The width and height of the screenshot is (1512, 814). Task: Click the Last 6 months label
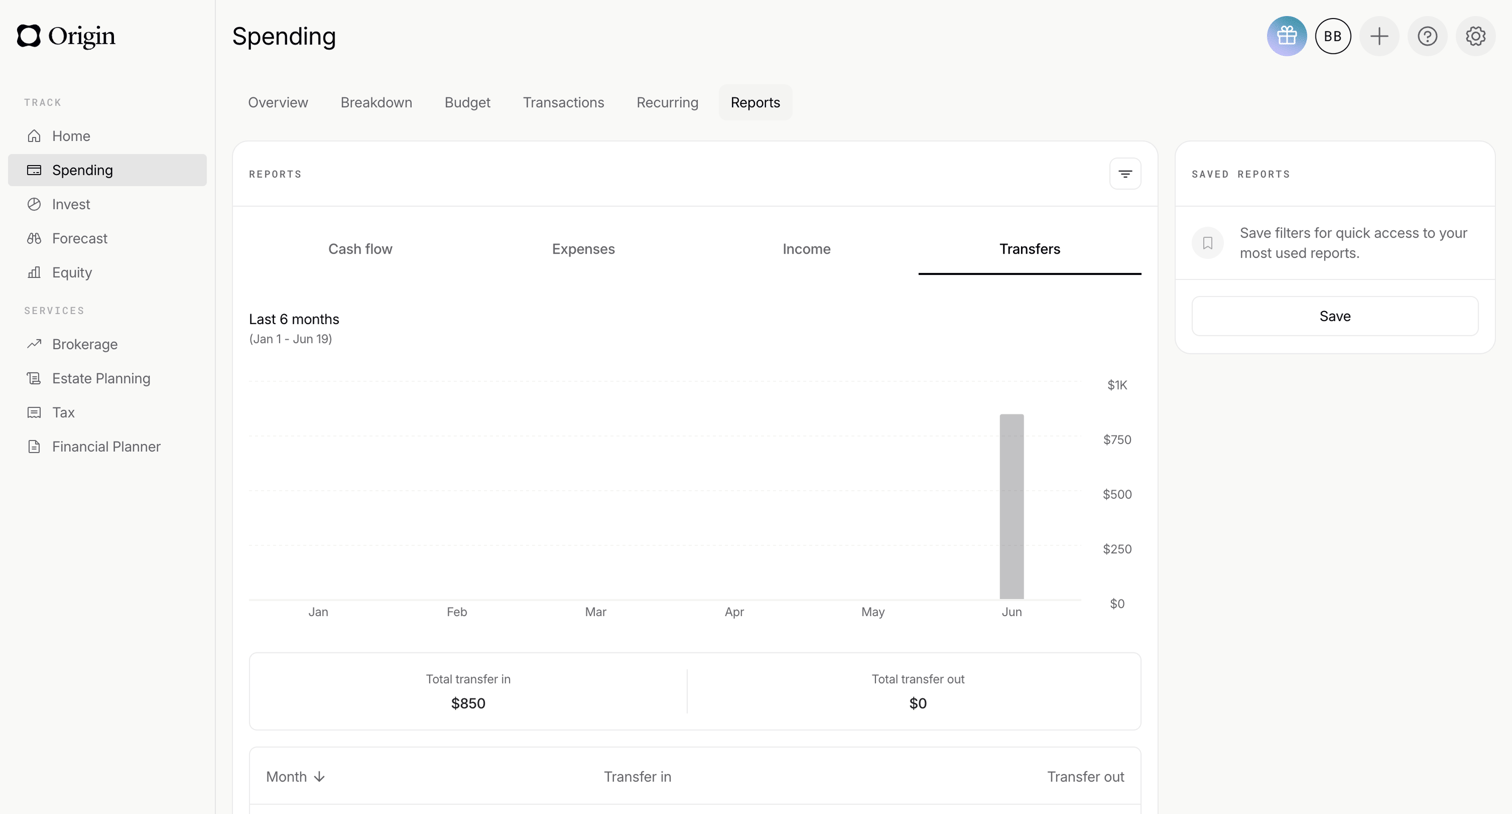click(x=294, y=319)
